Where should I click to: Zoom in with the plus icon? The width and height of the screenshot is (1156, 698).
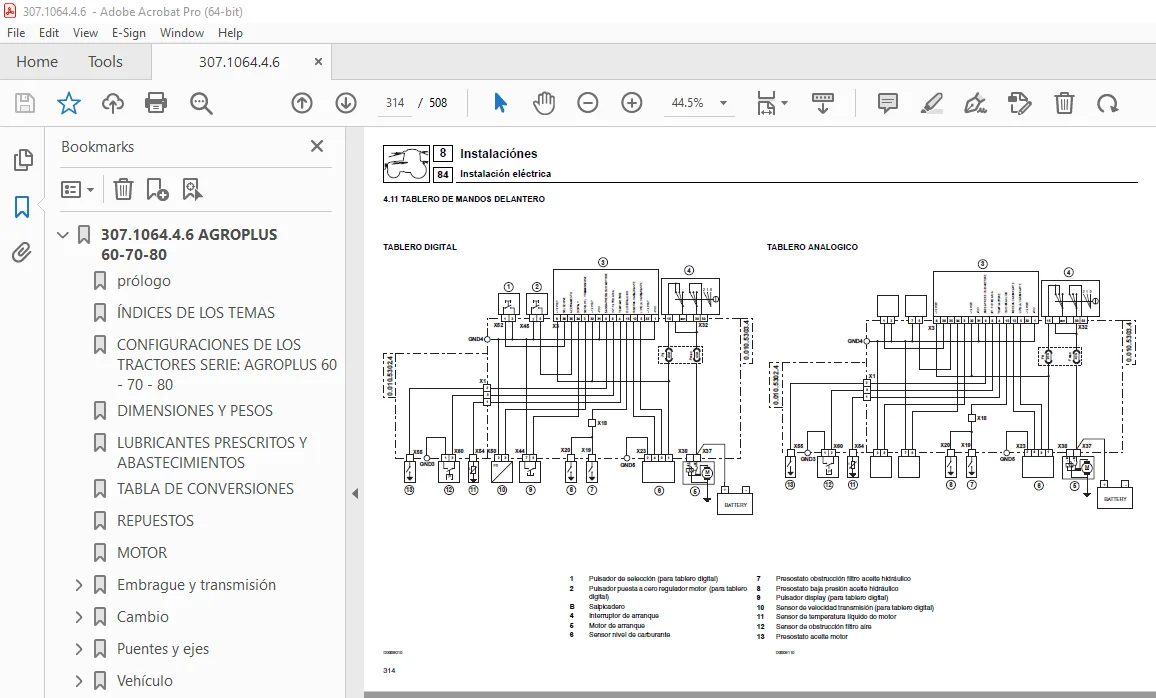coord(632,103)
